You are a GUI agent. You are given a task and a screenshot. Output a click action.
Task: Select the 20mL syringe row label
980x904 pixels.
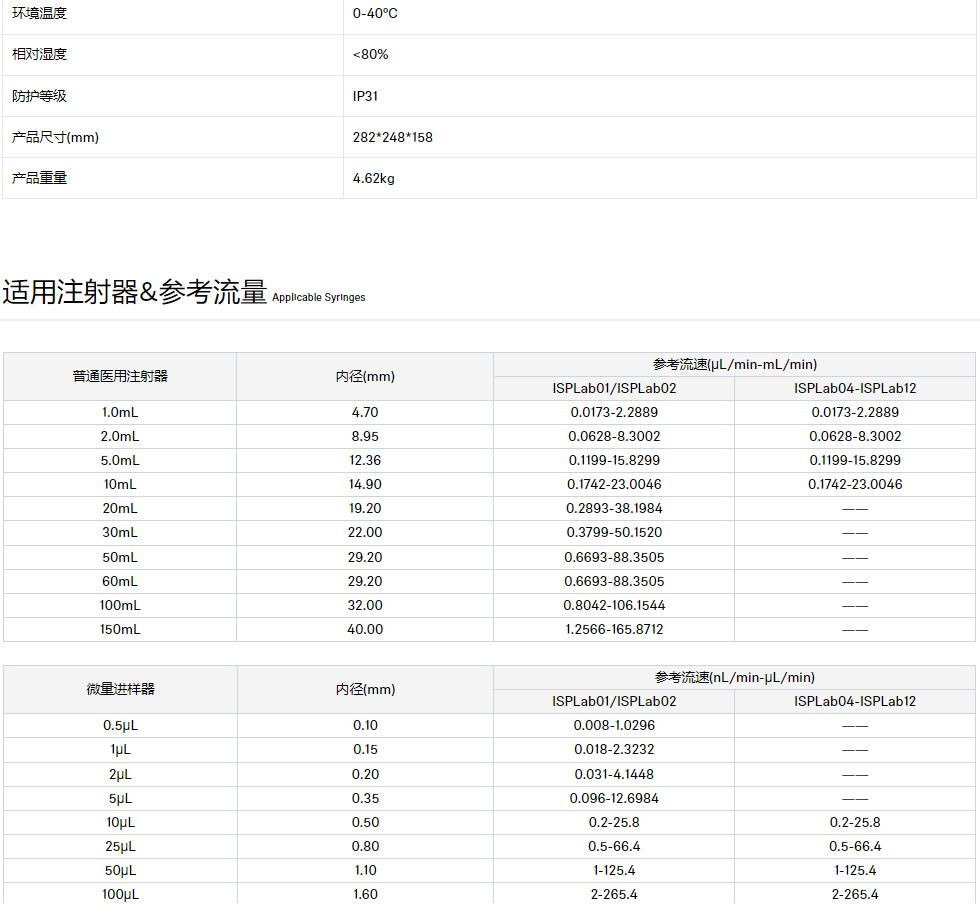120,509
